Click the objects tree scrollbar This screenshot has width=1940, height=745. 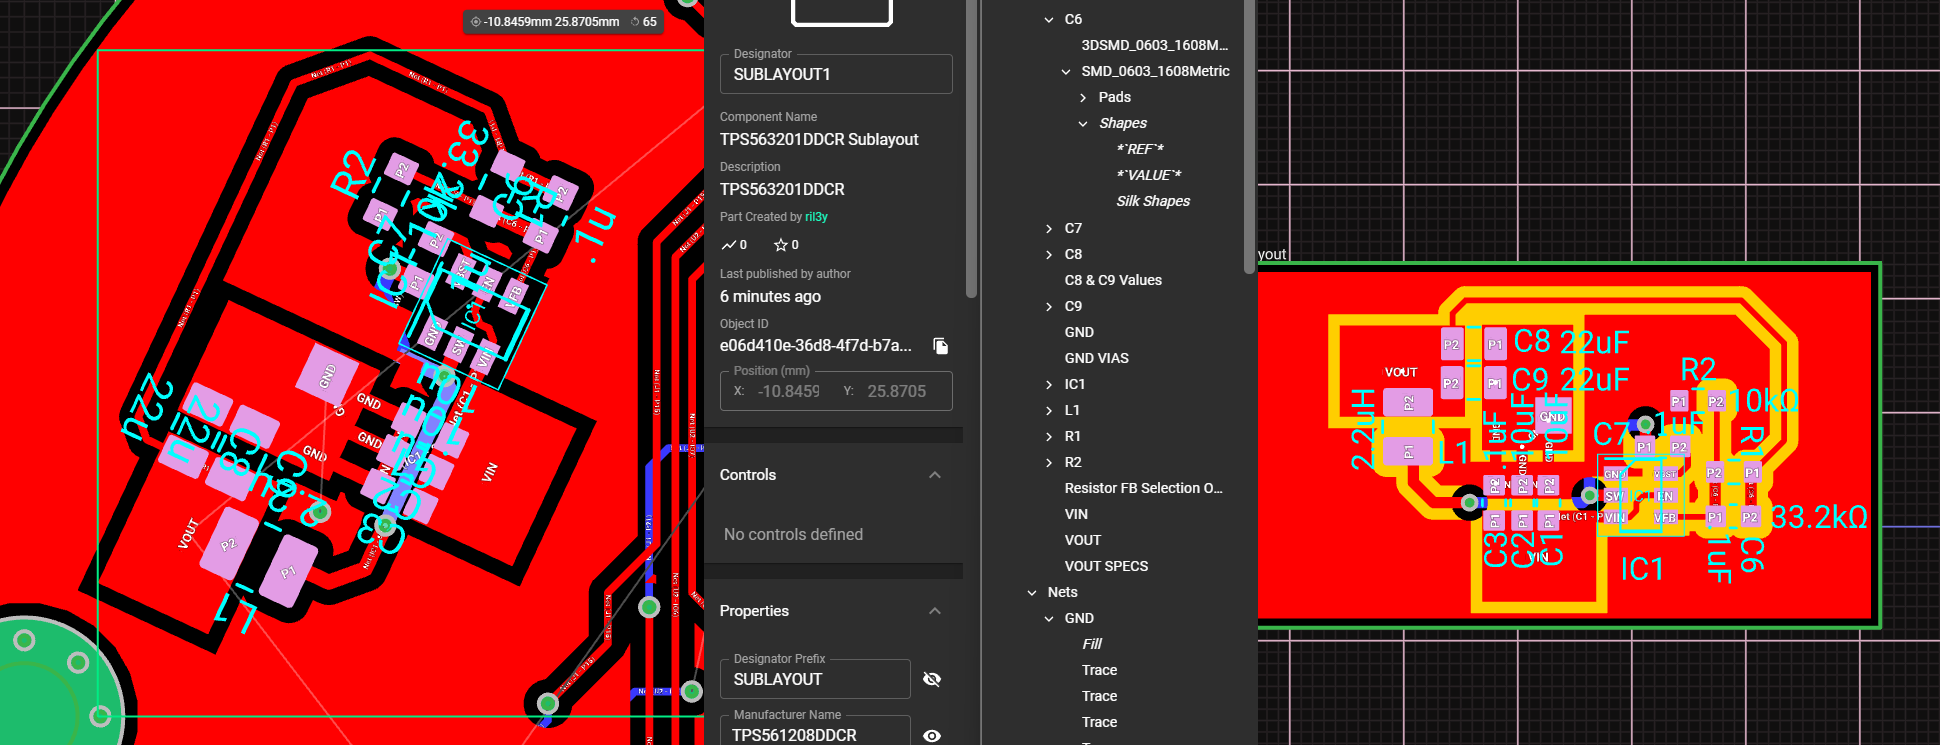[x=1249, y=137]
